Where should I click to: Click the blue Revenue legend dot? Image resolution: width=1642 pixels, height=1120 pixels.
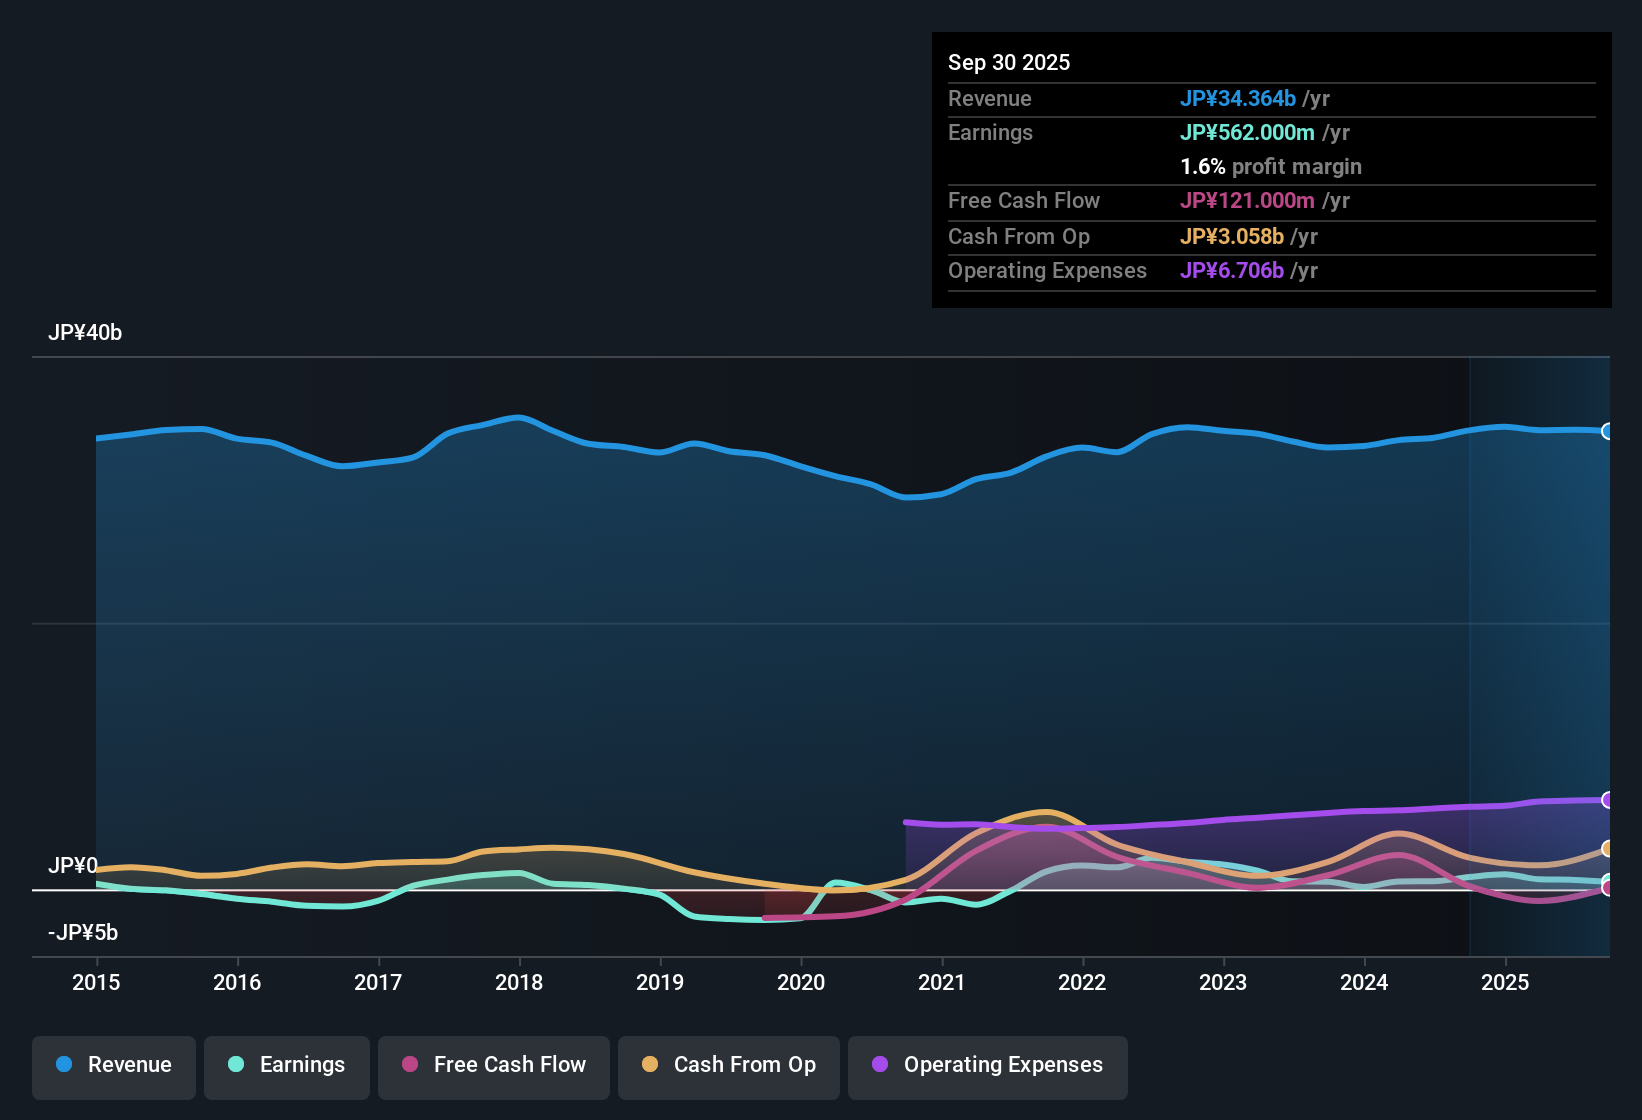point(64,1065)
